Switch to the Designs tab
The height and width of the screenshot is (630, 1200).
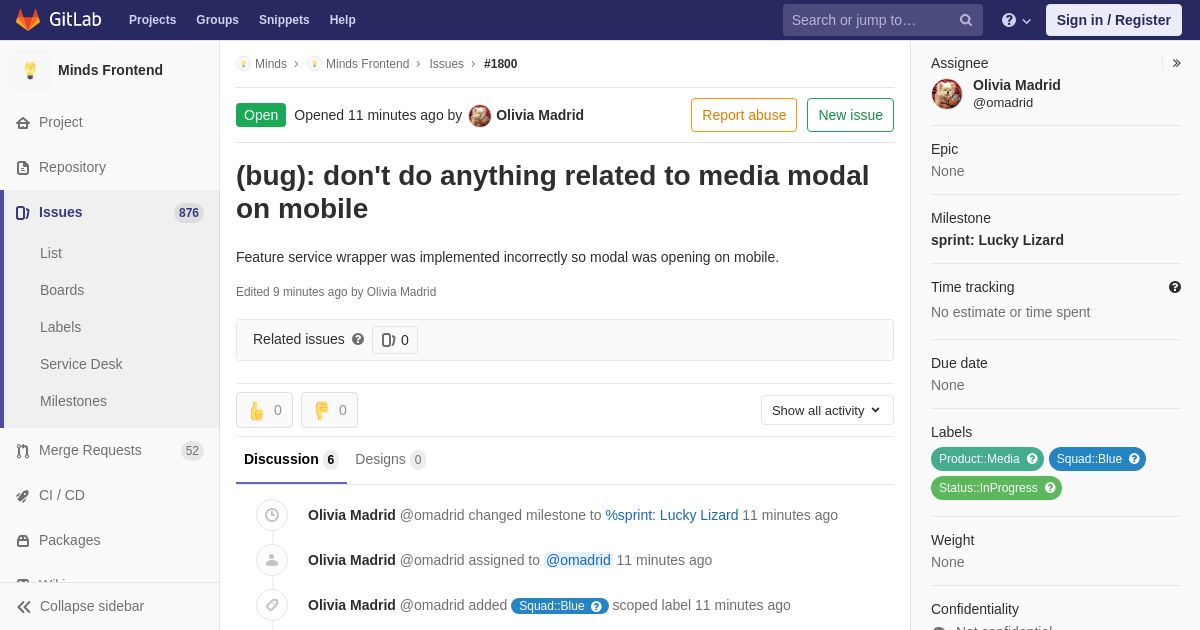tap(390, 459)
